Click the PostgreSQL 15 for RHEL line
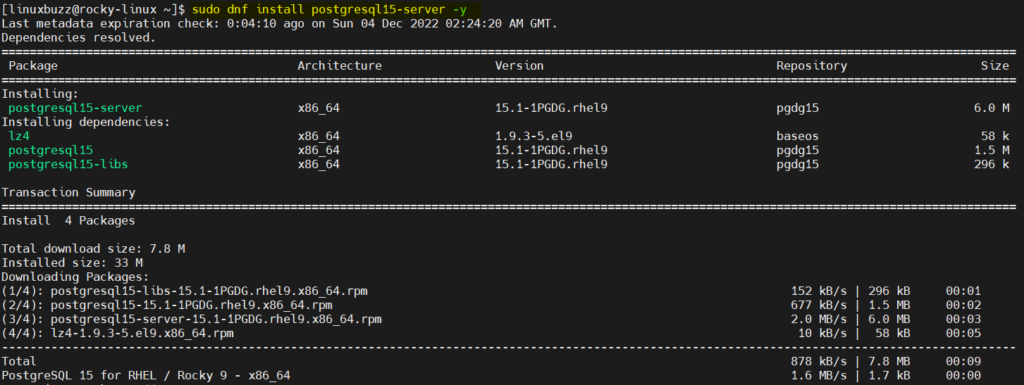This screenshot has width=1024, height=385. click(491, 376)
